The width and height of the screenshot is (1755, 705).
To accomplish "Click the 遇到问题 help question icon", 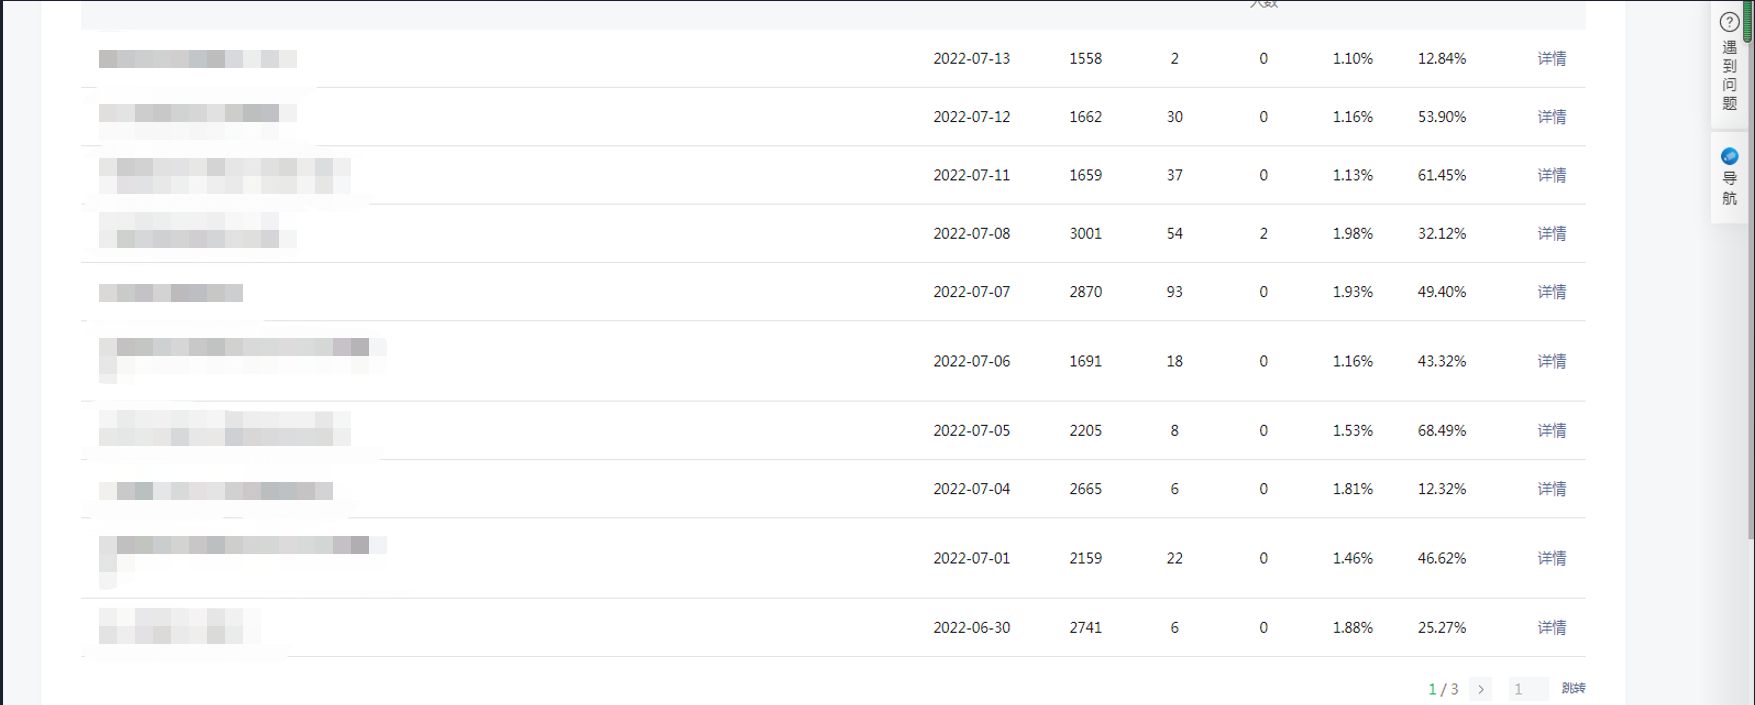I will [1729, 22].
